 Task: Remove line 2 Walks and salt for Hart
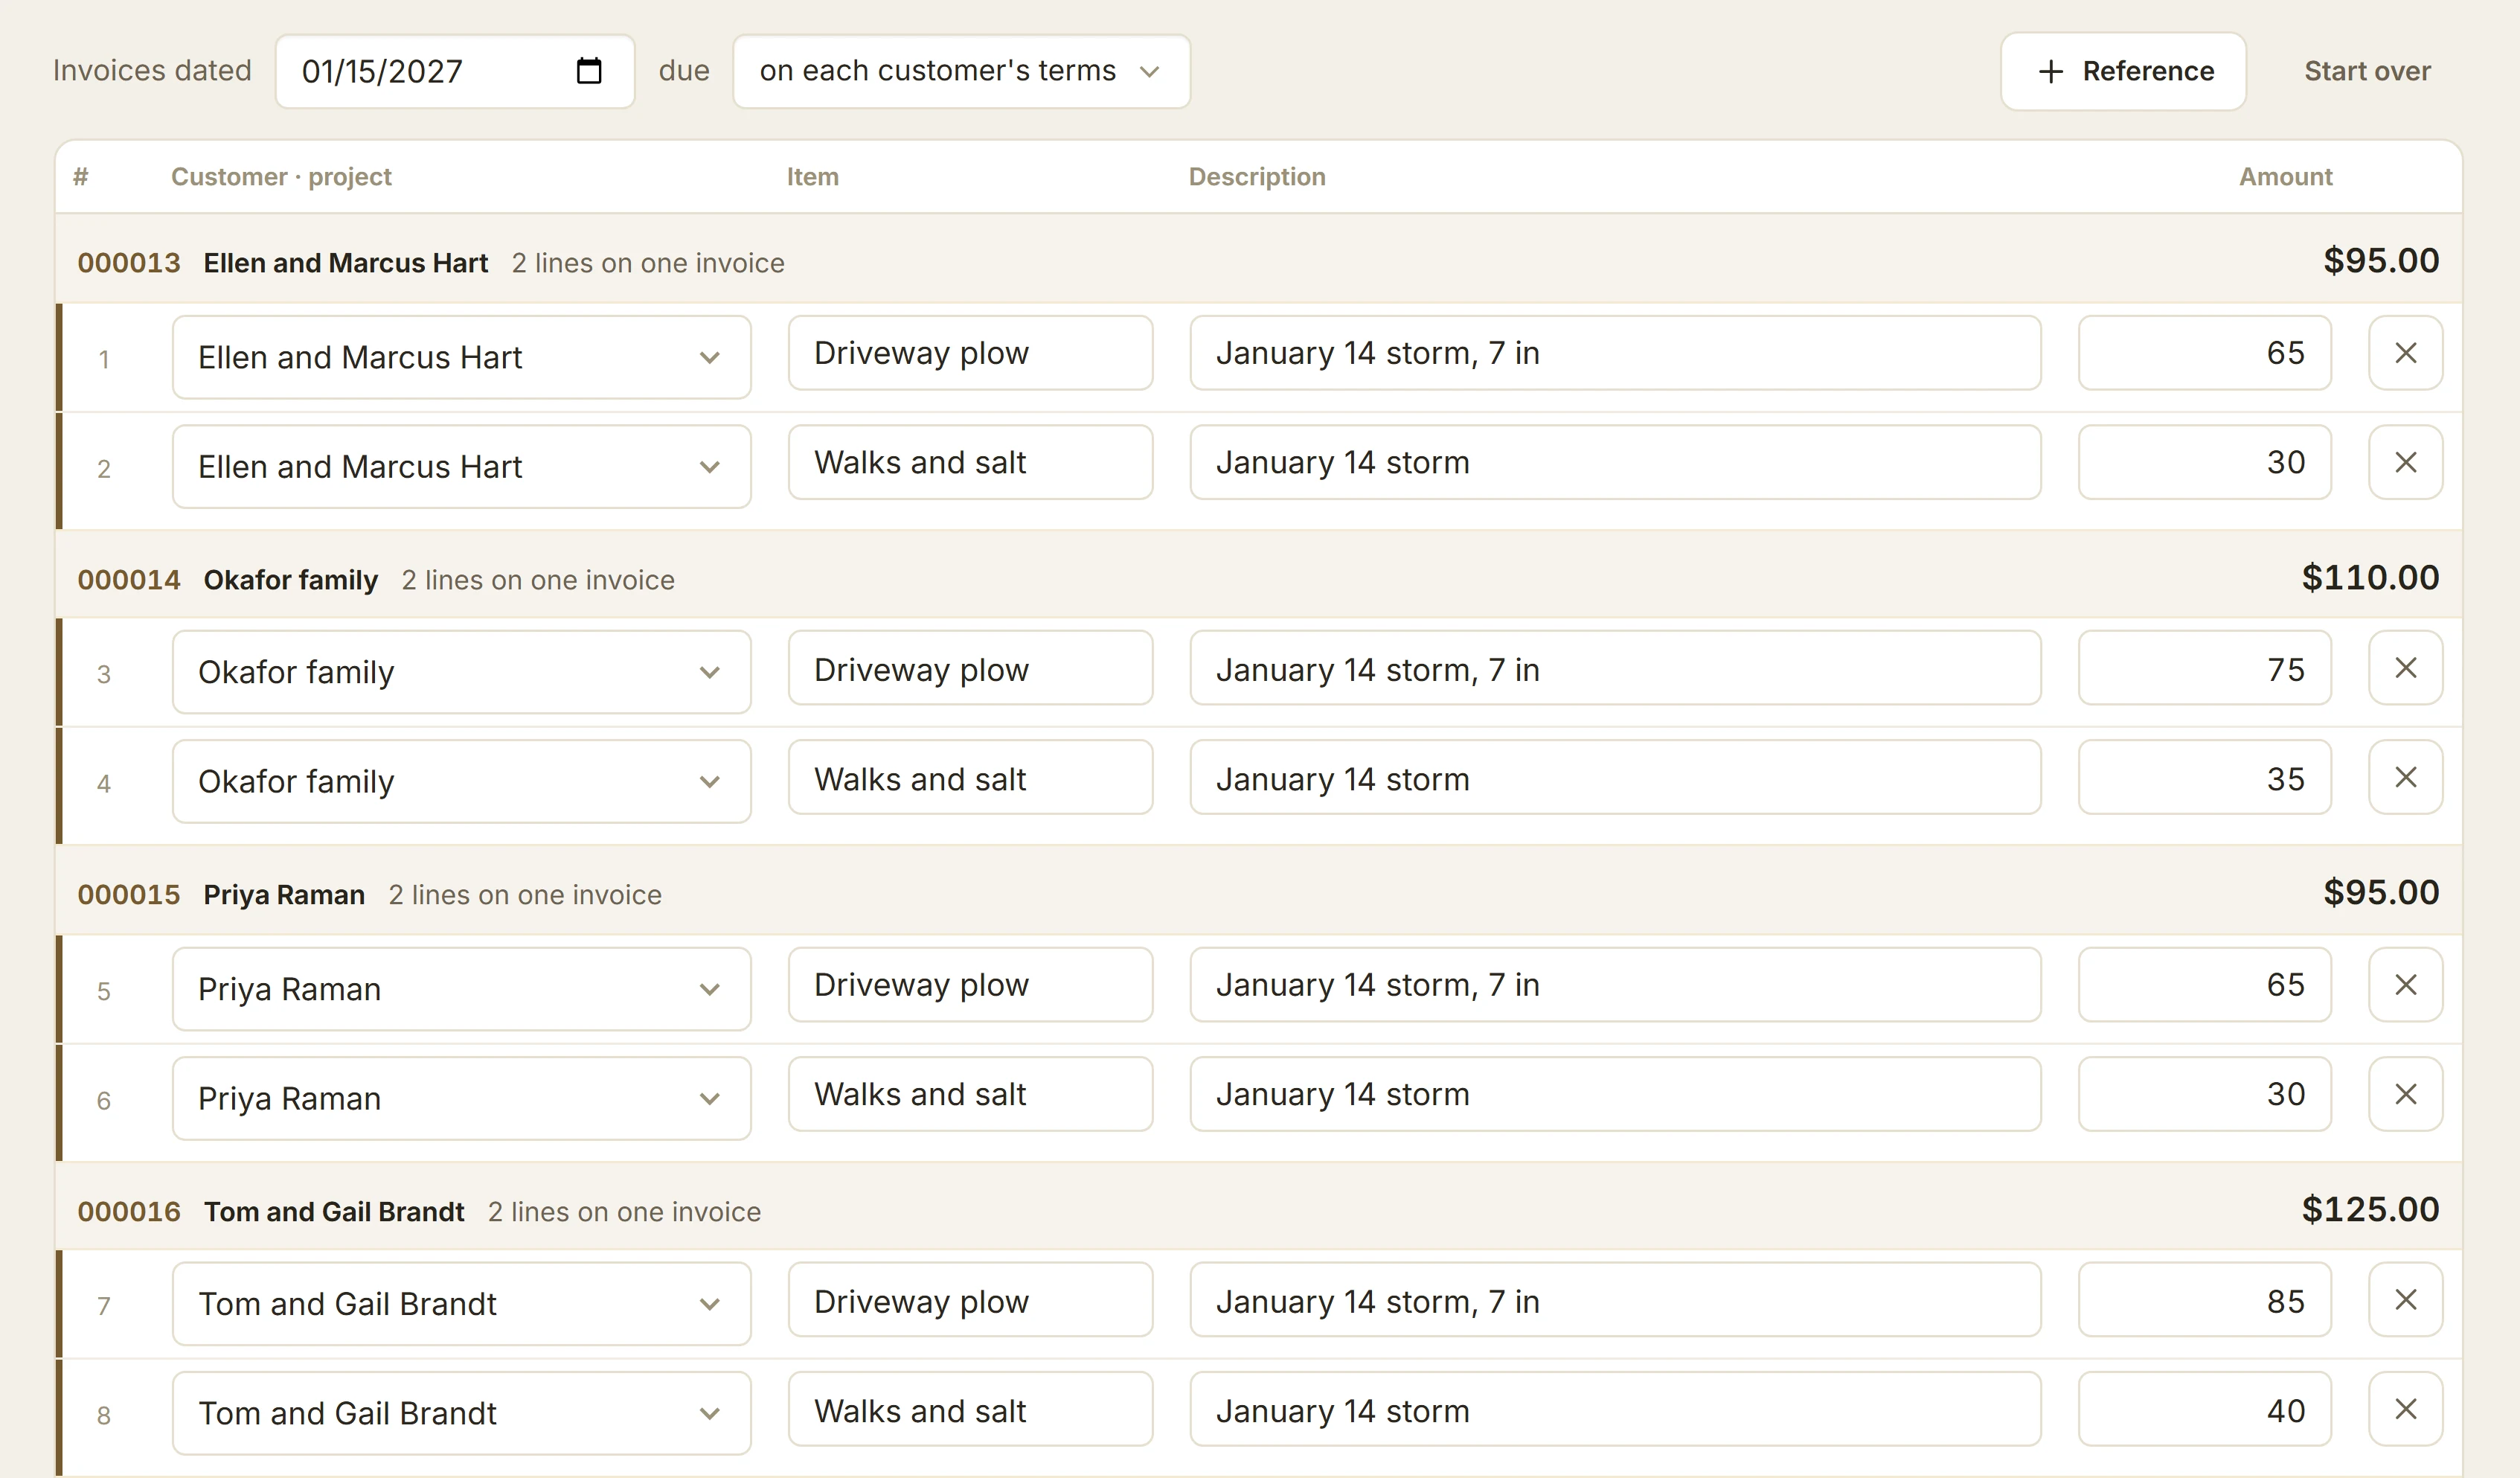[2405, 462]
